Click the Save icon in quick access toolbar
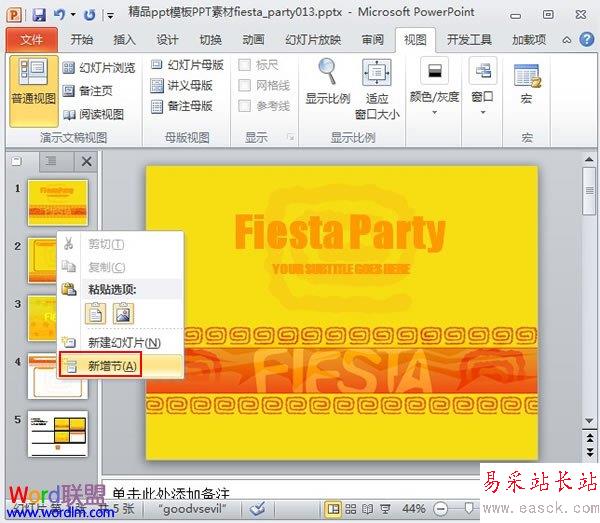This screenshot has height=523, width=600. point(39,15)
